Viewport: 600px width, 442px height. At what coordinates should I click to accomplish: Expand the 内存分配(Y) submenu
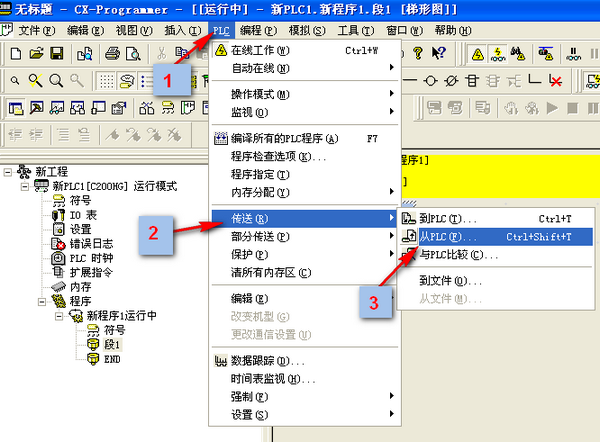305,192
